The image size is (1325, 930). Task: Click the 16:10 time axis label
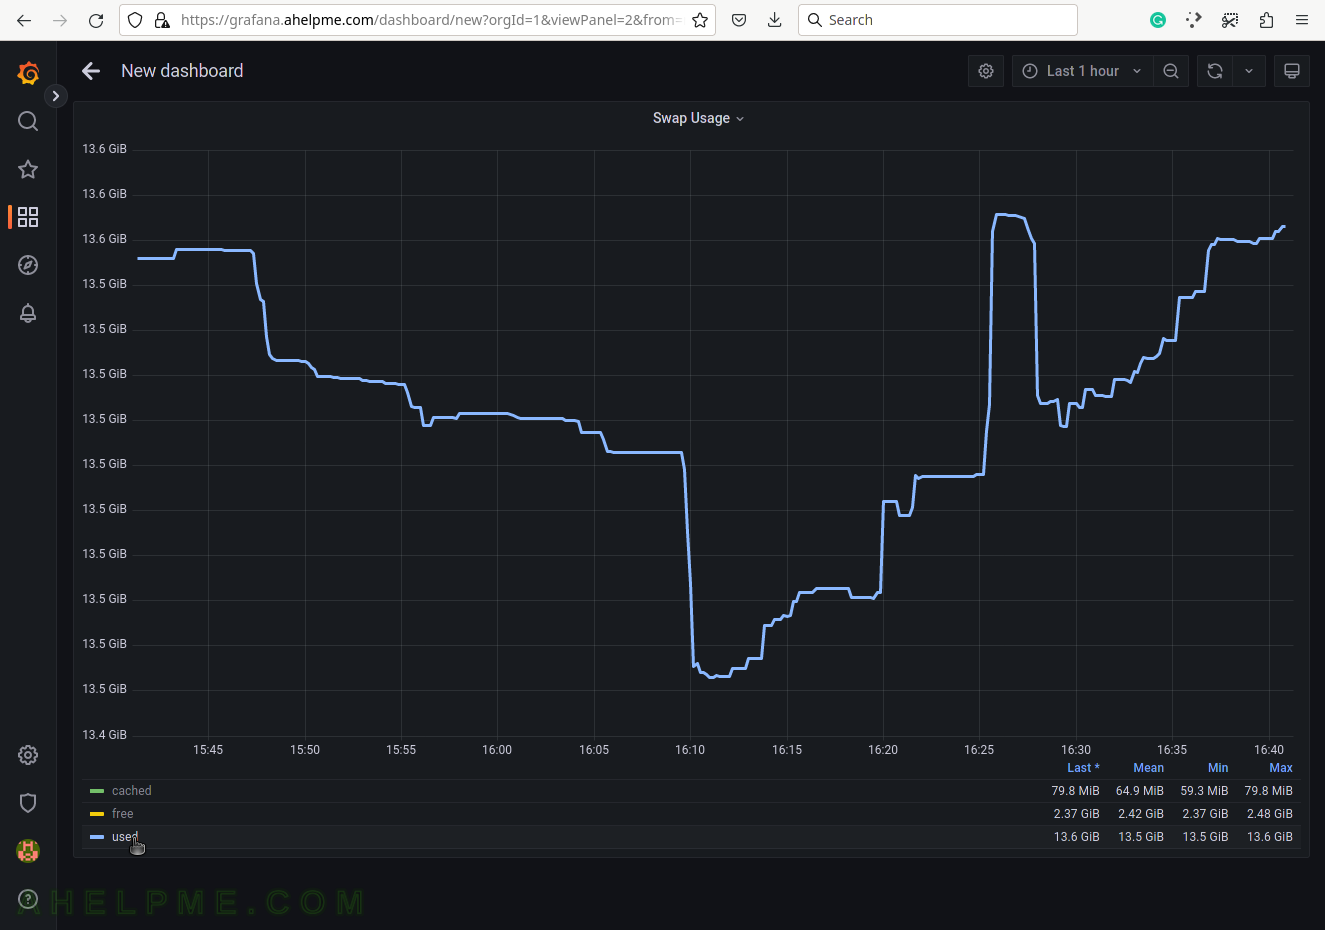click(690, 750)
